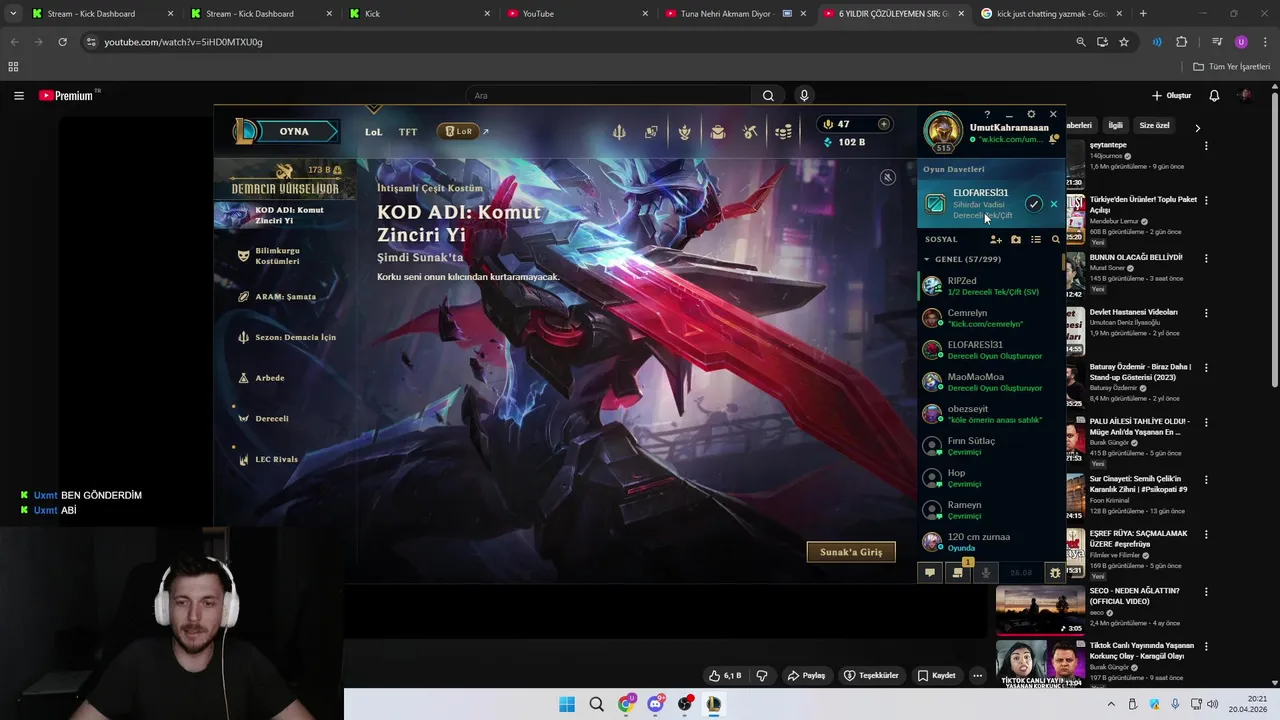Image resolution: width=1280 pixels, height=720 pixels.
Task: Mute the splash art animation sound
Action: (x=887, y=177)
